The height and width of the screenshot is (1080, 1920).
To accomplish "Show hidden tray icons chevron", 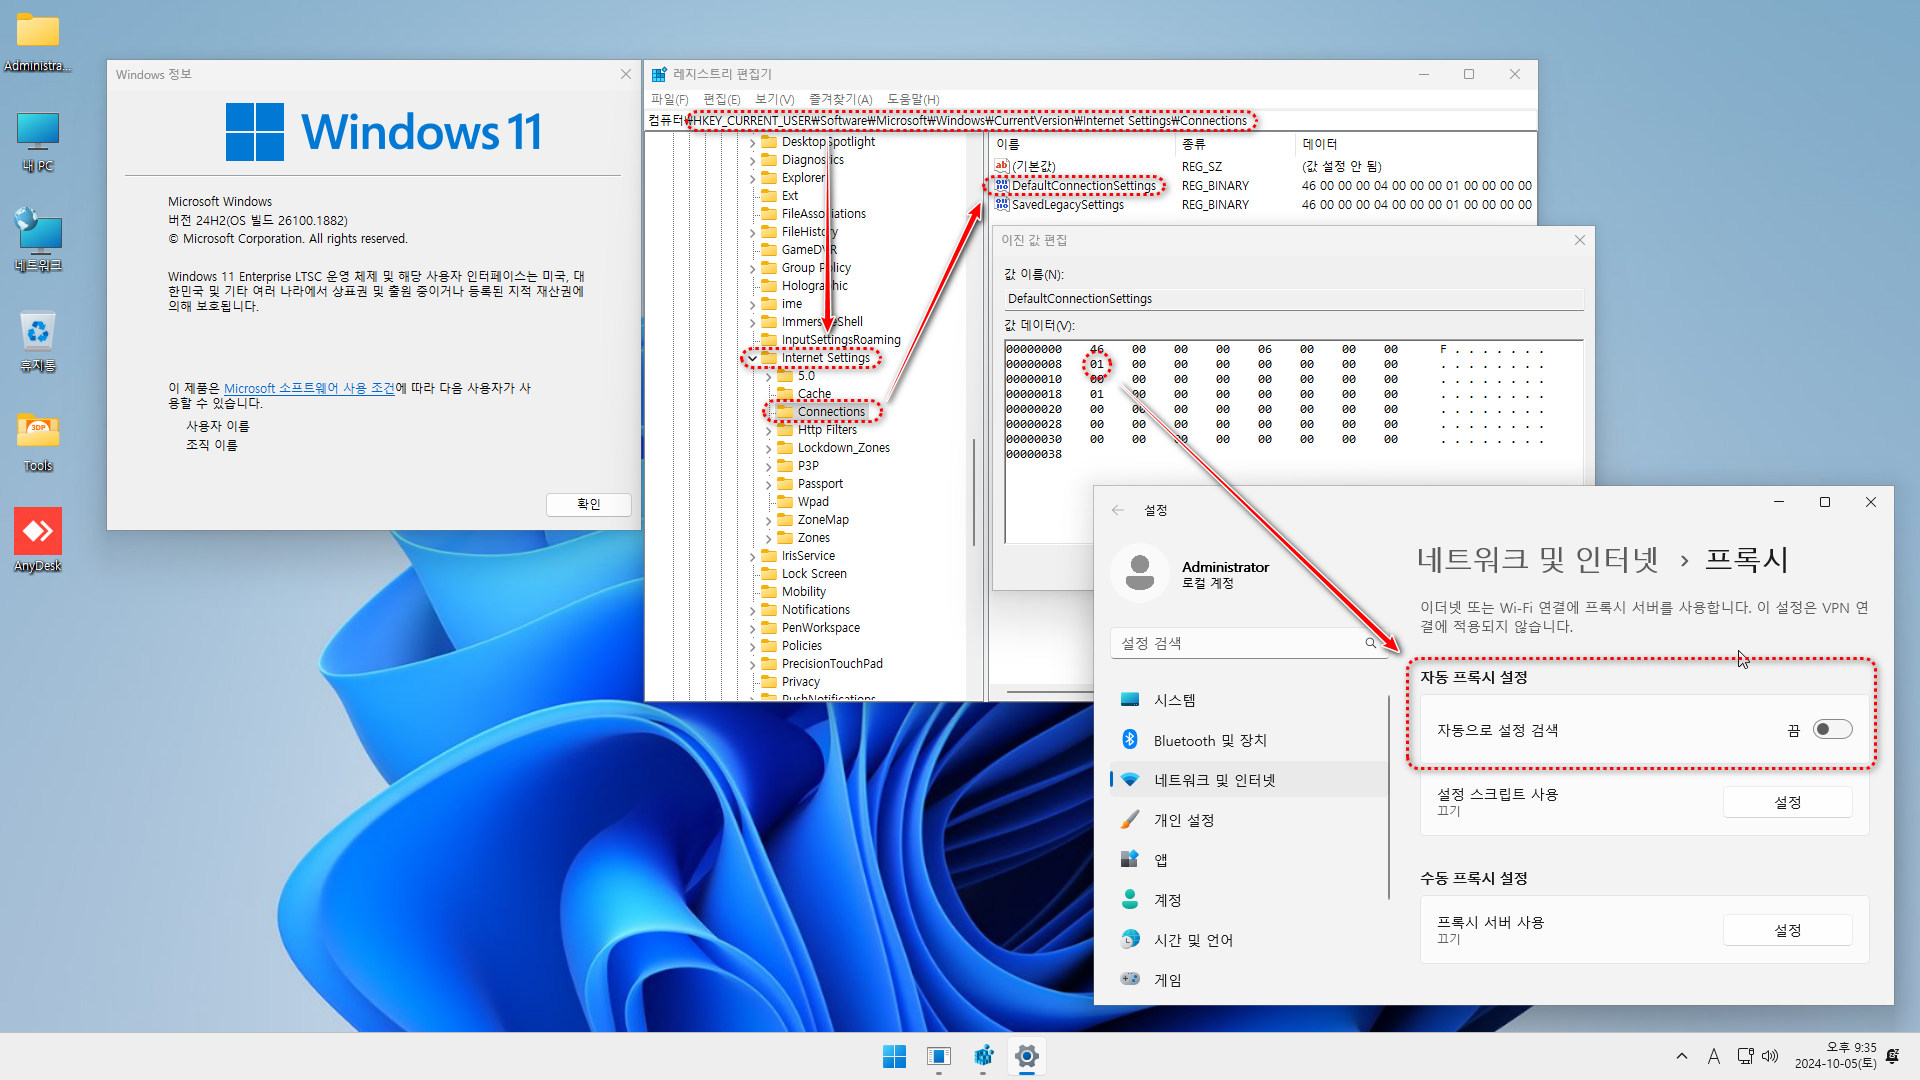I will pos(1681,1056).
